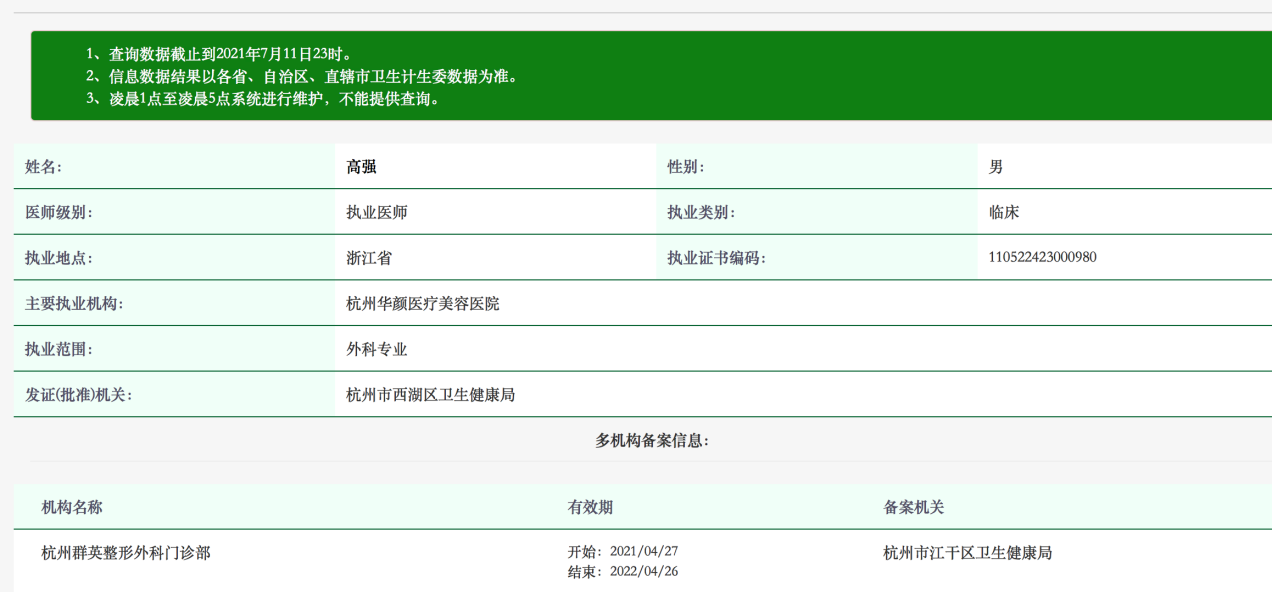Click the 杭州市江干区卫生健康局 filing authority
The height and width of the screenshot is (592, 1272).
click(x=967, y=552)
